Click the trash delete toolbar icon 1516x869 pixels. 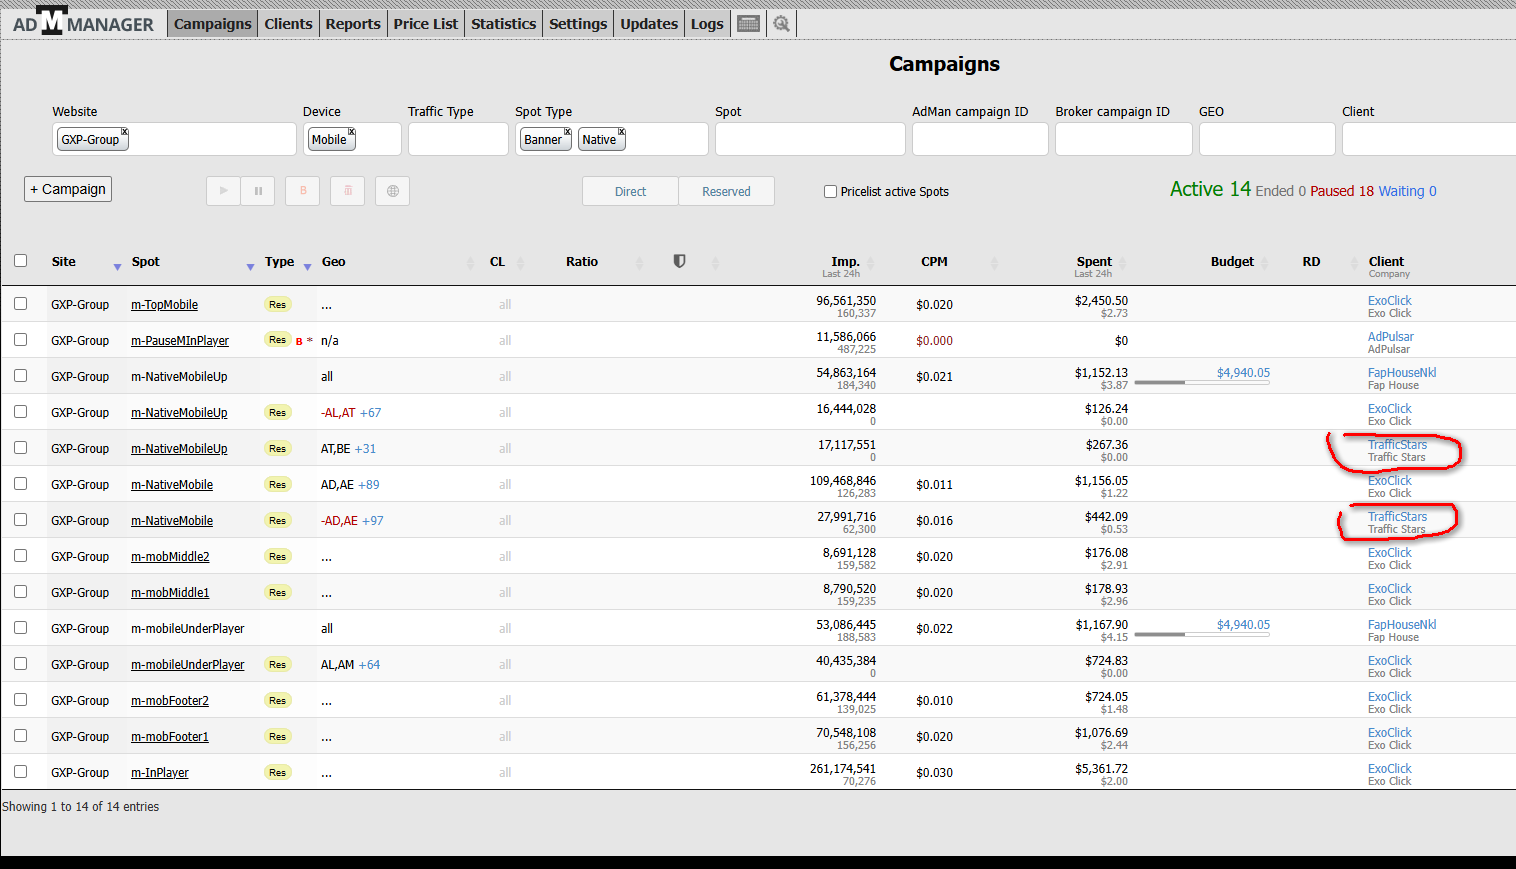click(348, 191)
